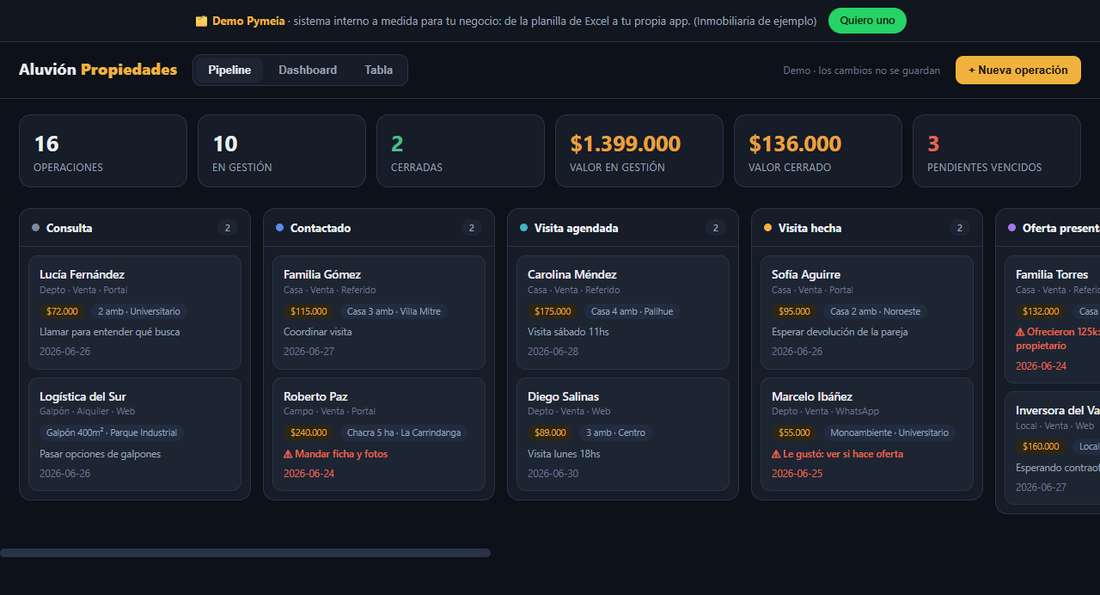Click purple dot of Oferta presentada column
The height and width of the screenshot is (595, 1100).
tap(1012, 227)
